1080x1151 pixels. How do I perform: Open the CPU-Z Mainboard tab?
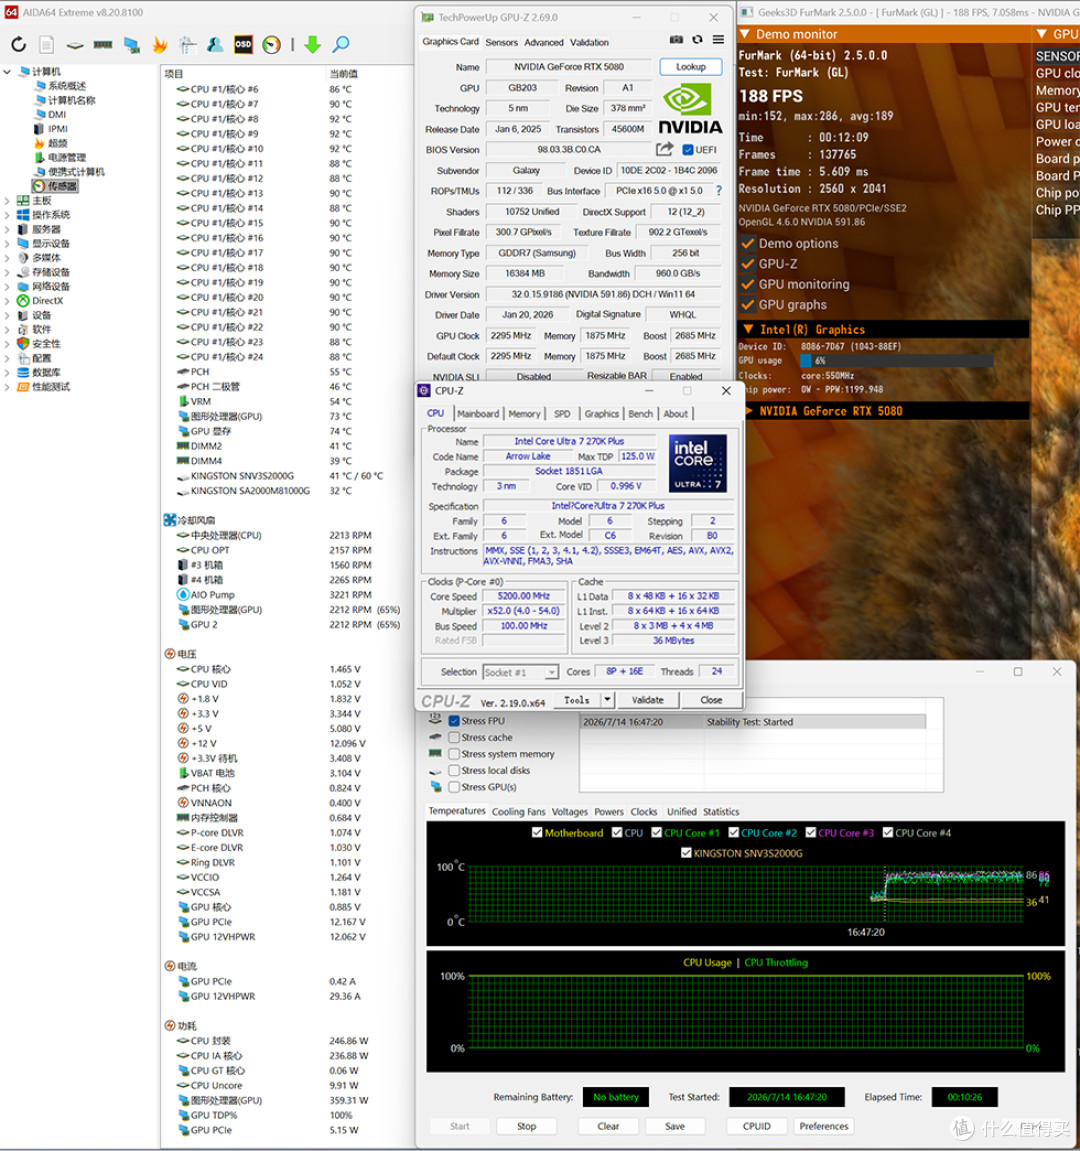478,414
